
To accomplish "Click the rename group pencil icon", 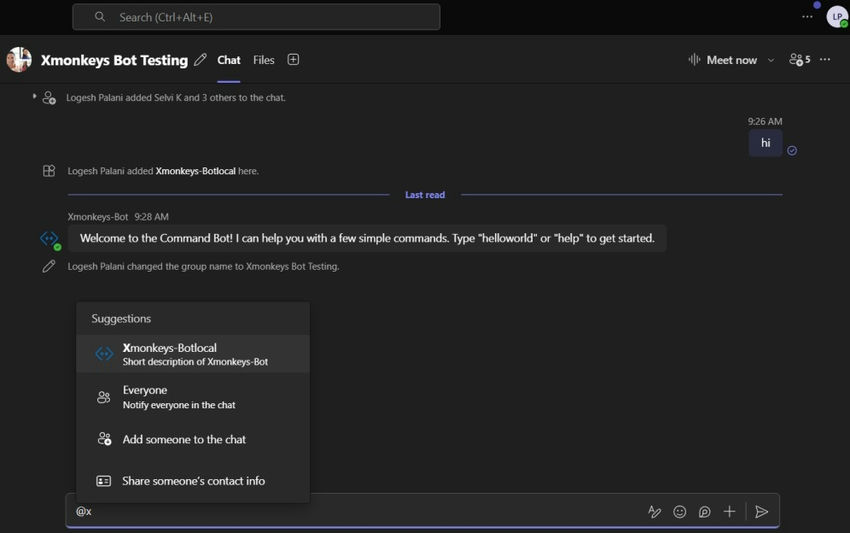I will pos(201,60).
